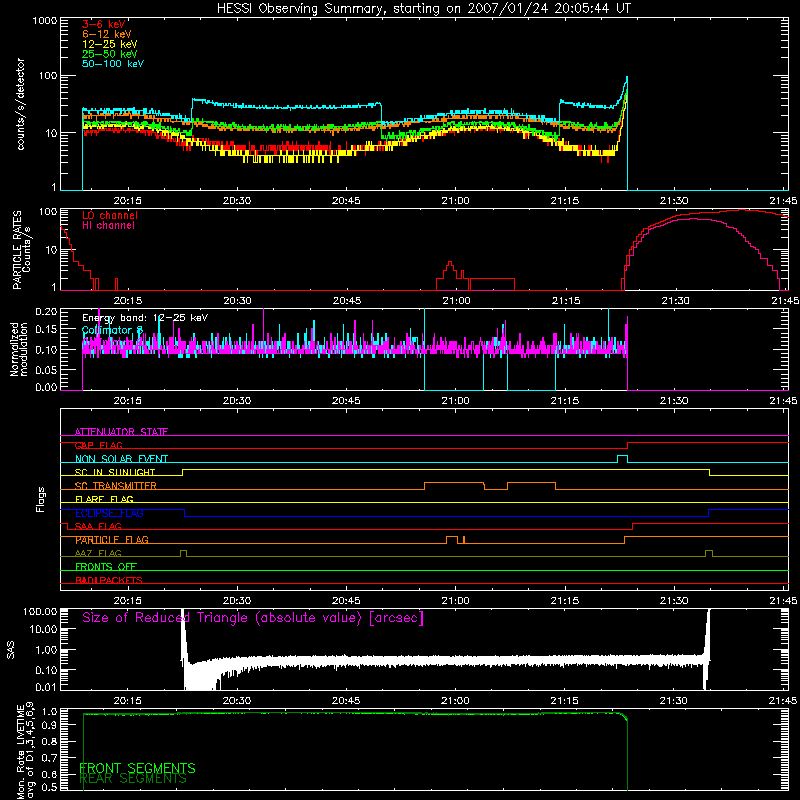Click the LO channel bump near 21:00
This screenshot has height=800, width=800.
(x=450, y=276)
